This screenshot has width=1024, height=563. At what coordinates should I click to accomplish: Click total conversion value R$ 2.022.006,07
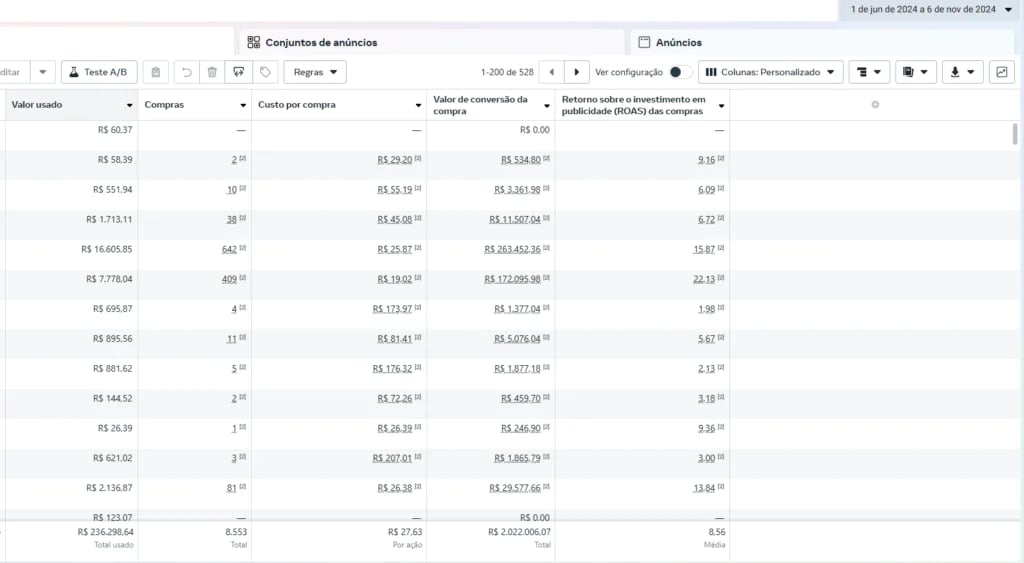click(519, 532)
